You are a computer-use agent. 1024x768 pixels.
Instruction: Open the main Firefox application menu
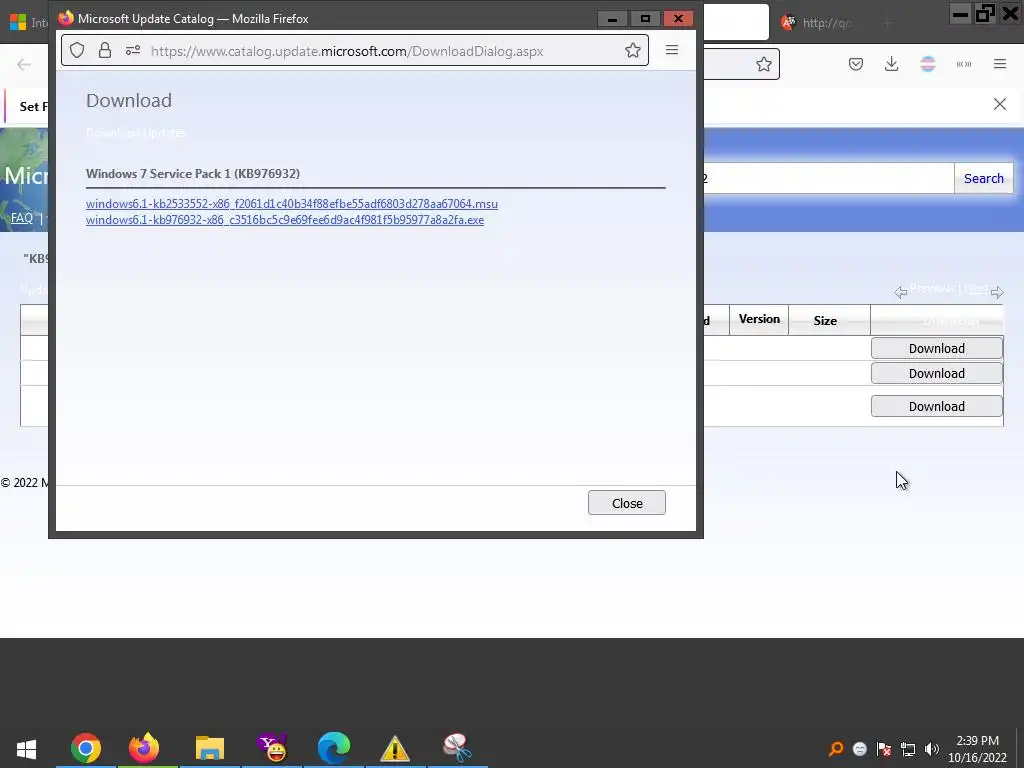point(1000,64)
